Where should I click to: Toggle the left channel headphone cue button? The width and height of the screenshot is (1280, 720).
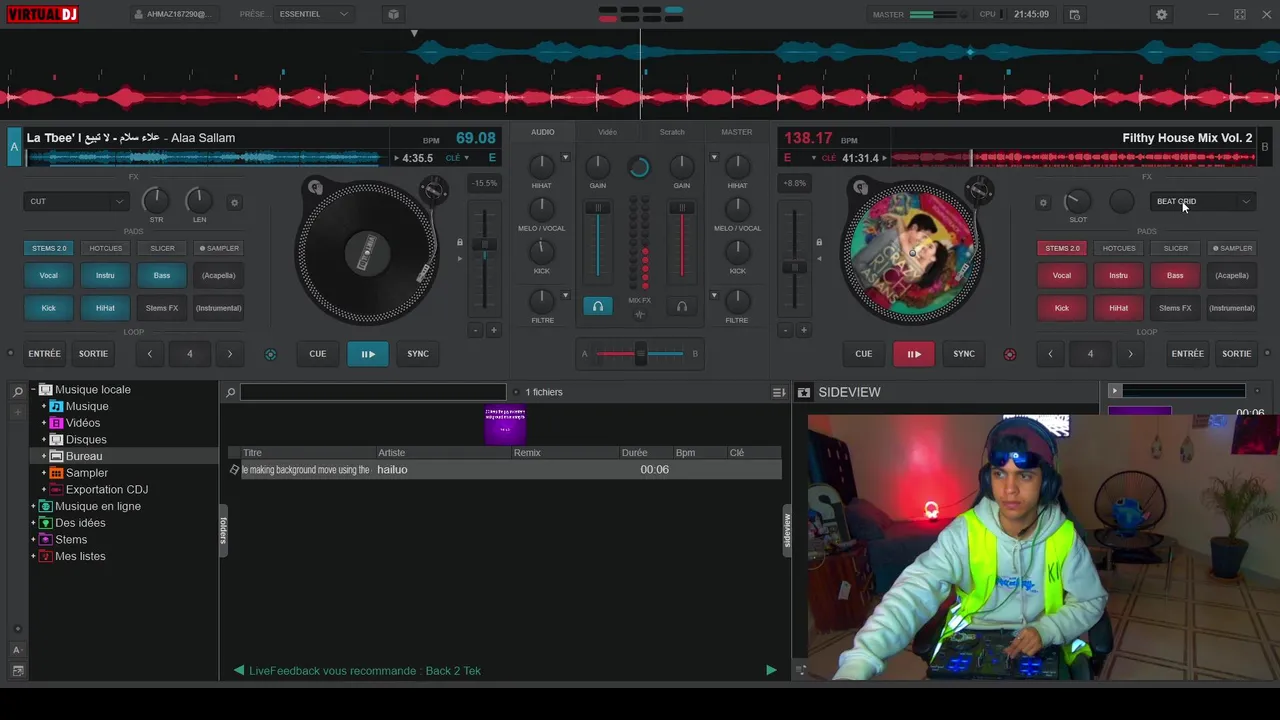(598, 307)
